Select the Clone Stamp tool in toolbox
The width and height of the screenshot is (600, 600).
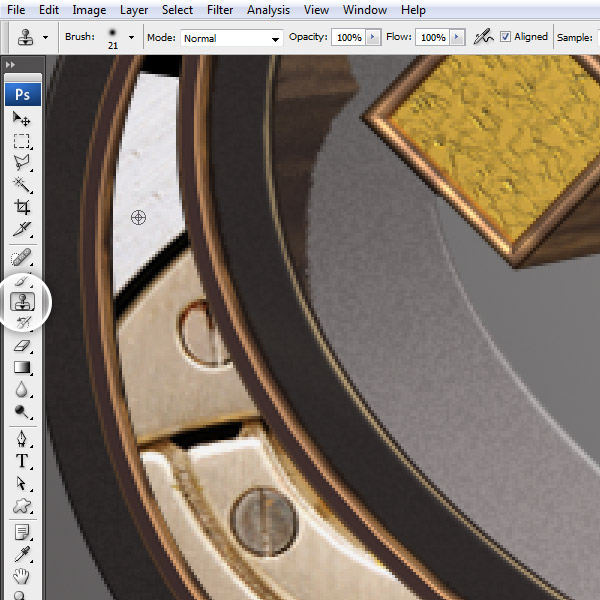click(x=22, y=301)
